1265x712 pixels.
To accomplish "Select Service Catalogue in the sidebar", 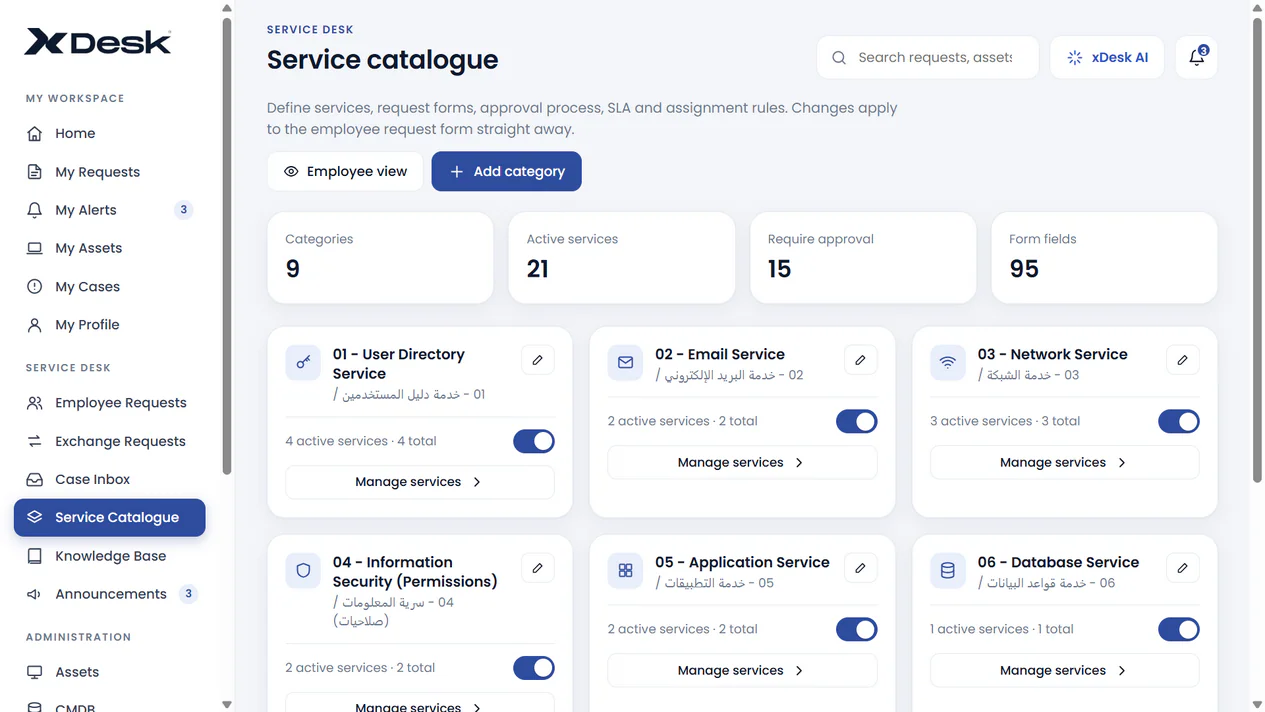I will (x=110, y=518).
